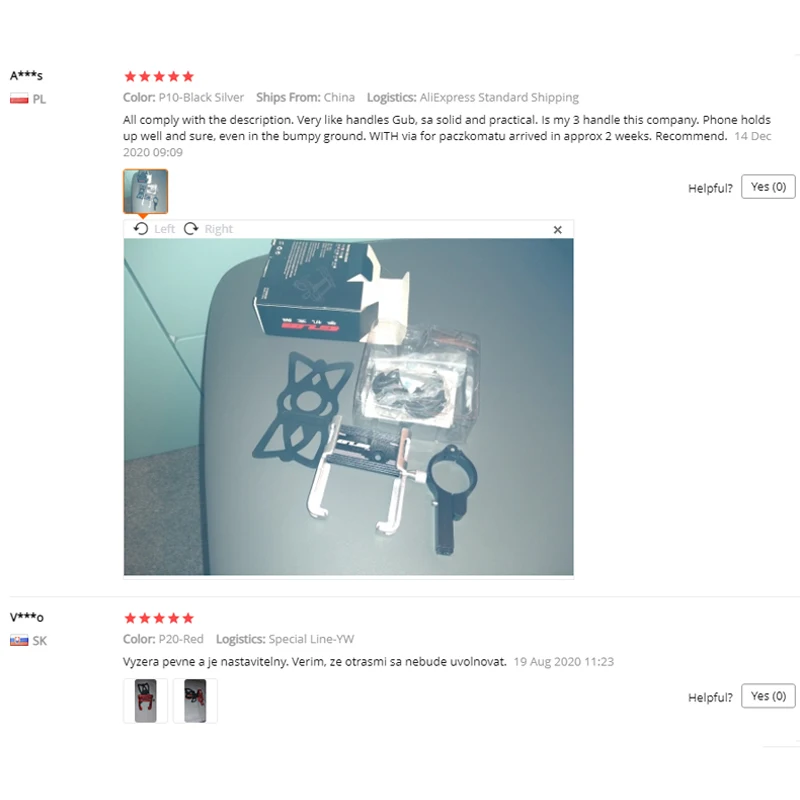Mark A***s review as helpful
Viewport: 800px width, 800px height.
tap(768, 187)
